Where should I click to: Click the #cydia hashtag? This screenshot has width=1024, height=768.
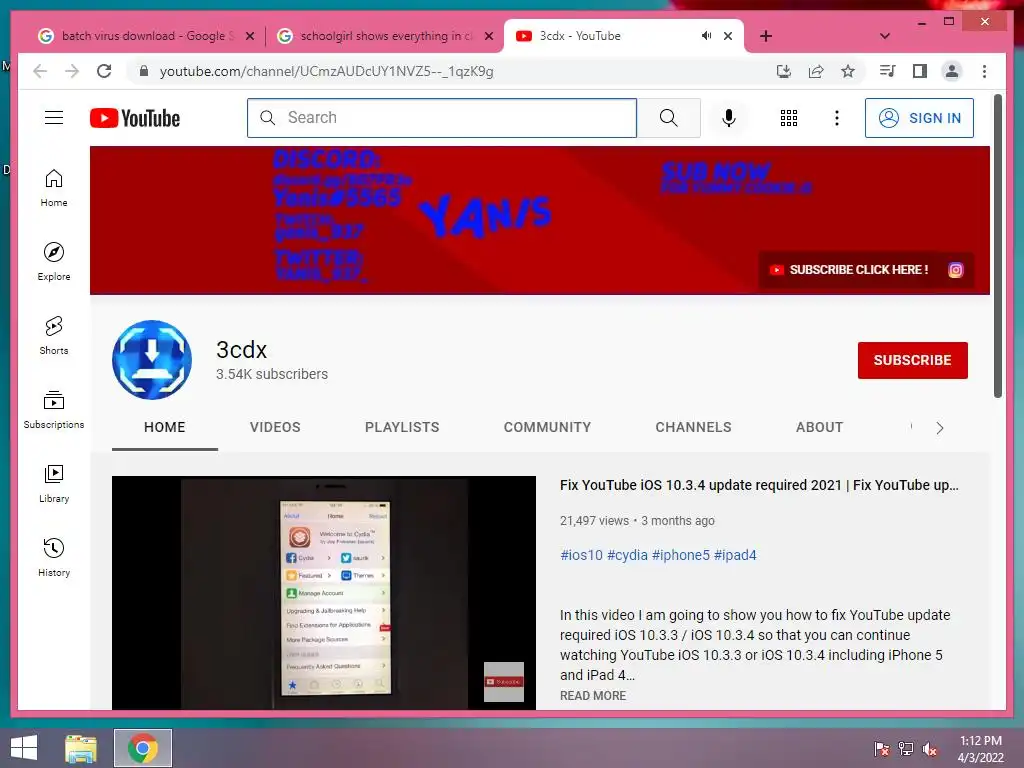(x=627, y=555)
